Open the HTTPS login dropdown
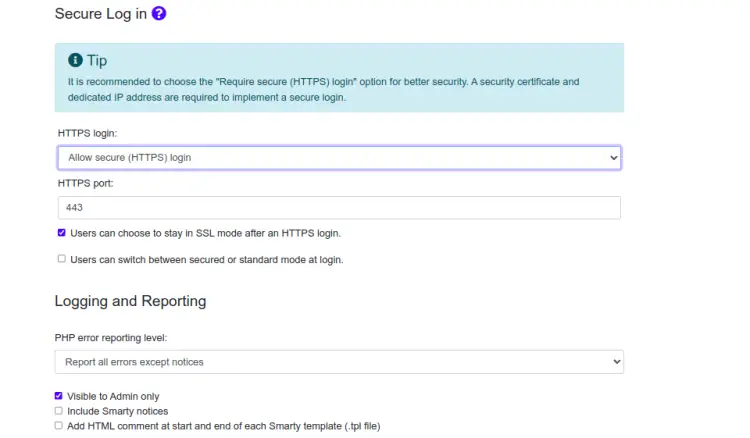Viewport: 750px width, 438px height. coord(339,158)
